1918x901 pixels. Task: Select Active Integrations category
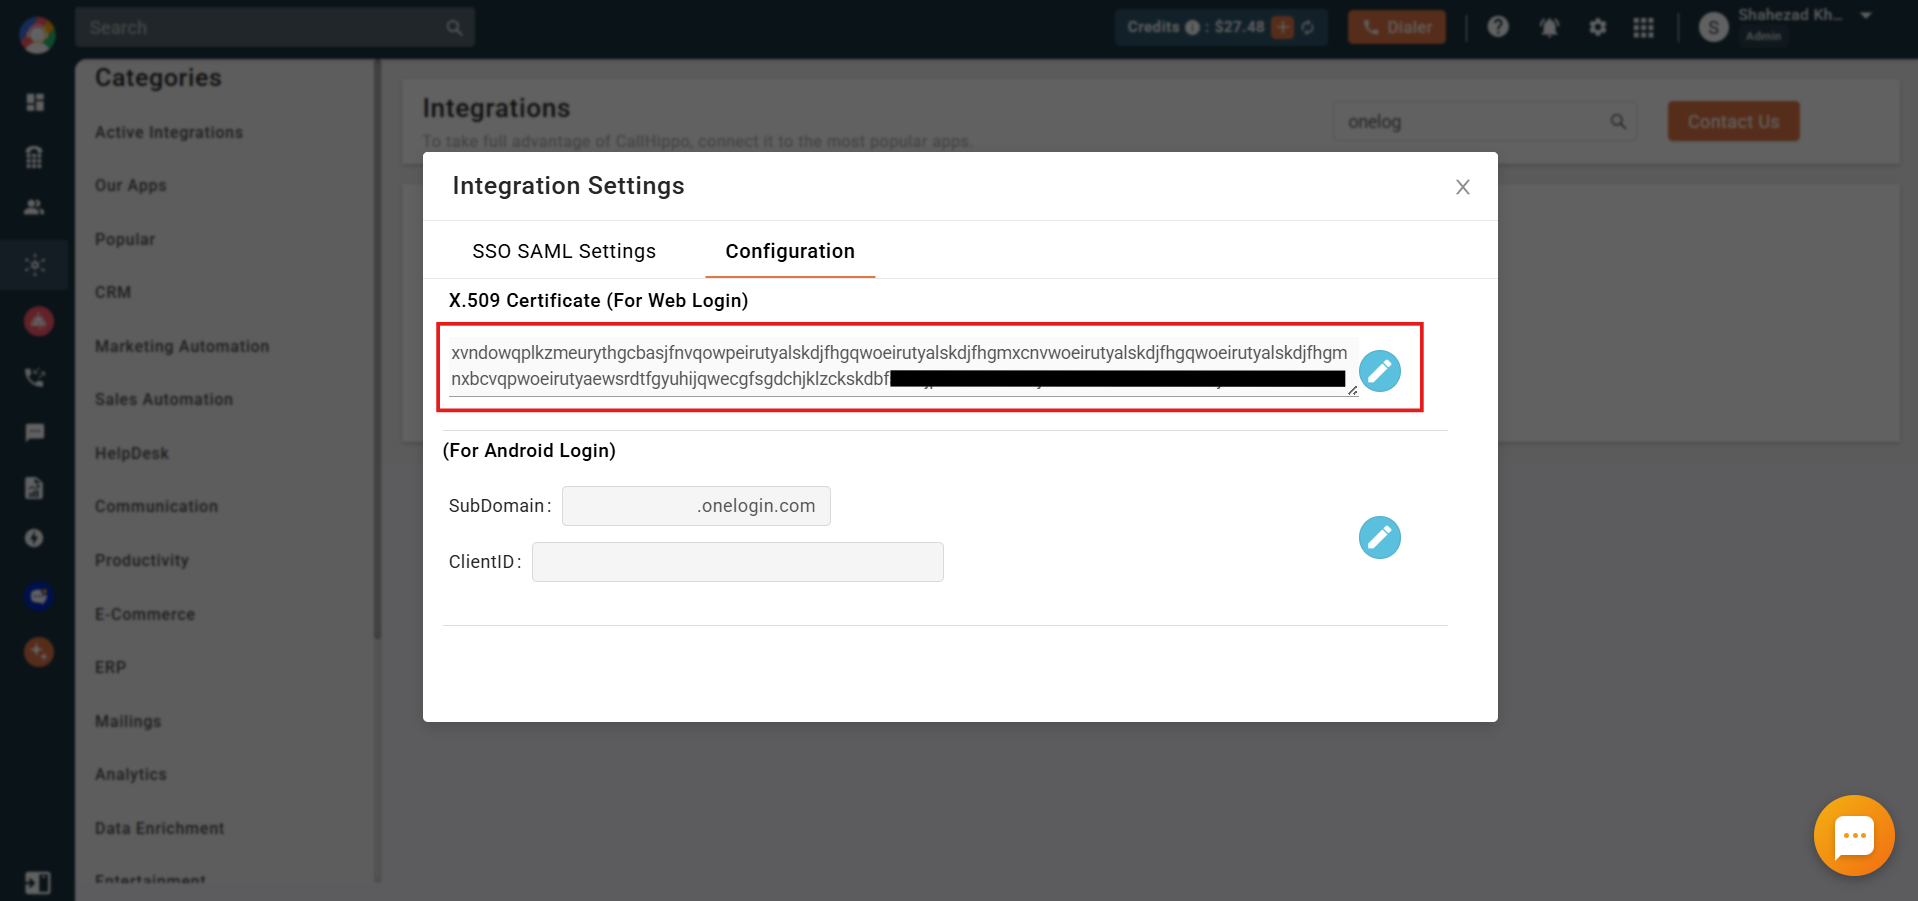coord(169,132)
